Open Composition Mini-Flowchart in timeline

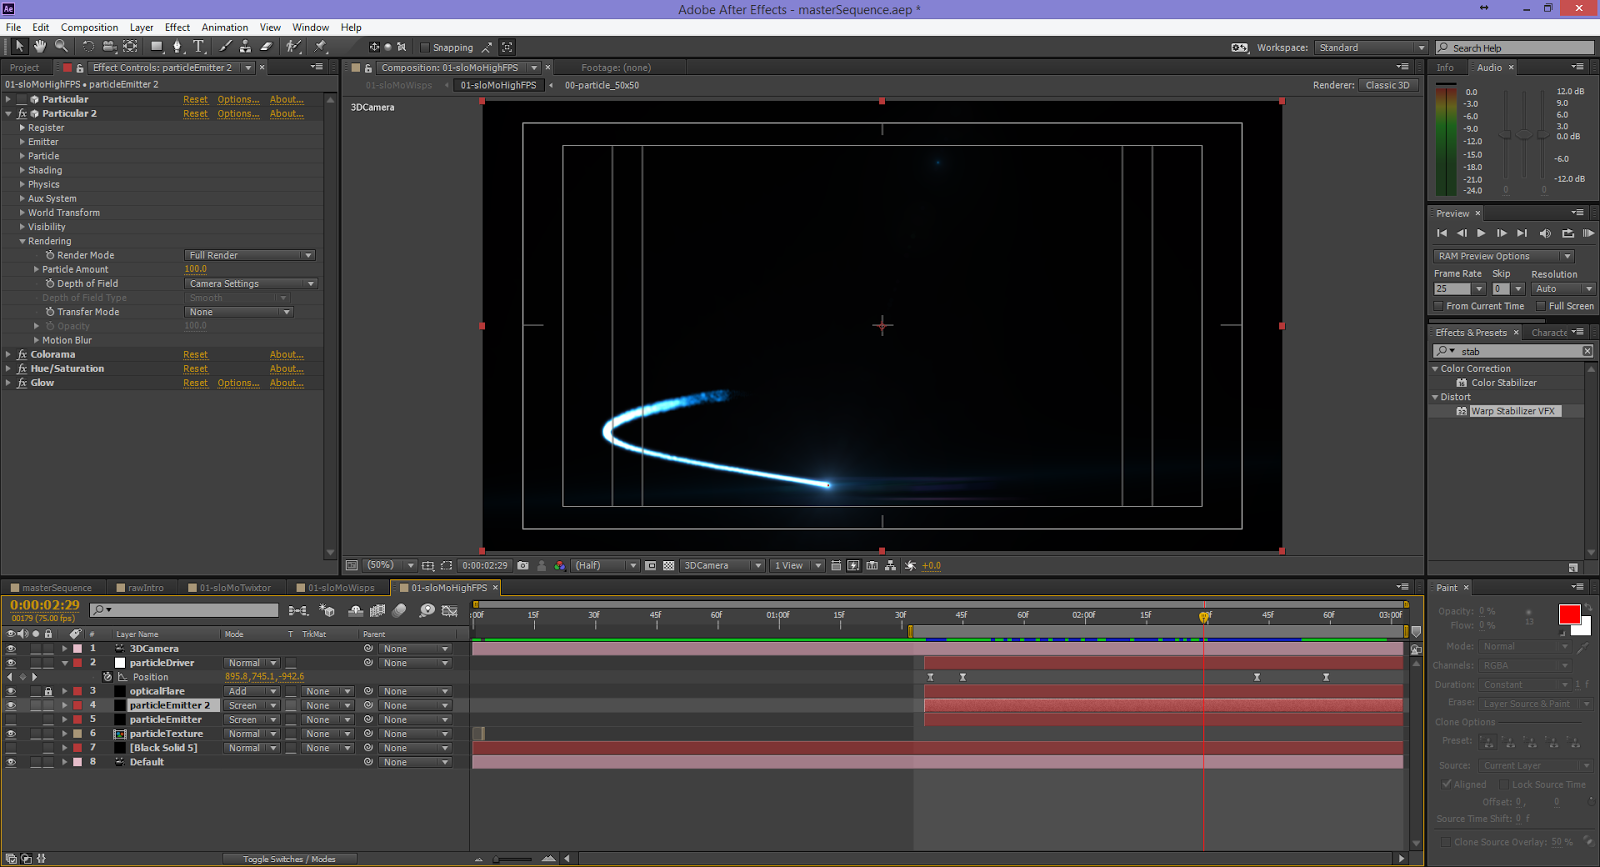tap(298, 610)
